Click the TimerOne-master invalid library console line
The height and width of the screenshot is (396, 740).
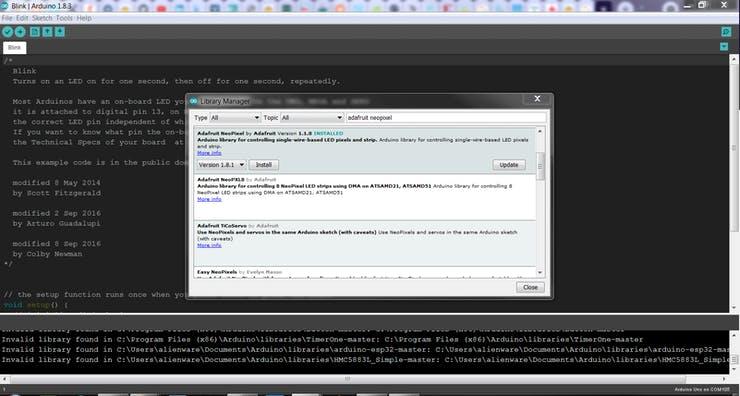pos(322,339)
